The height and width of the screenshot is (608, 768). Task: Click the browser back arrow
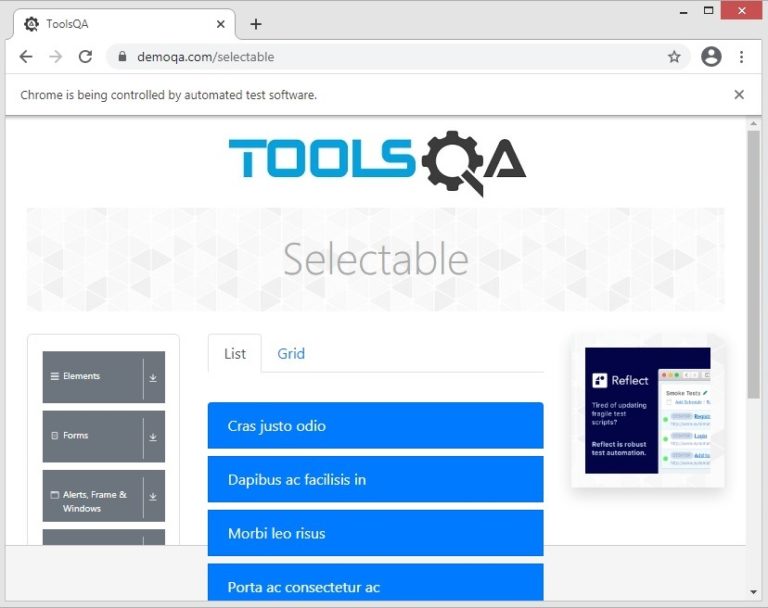click(x=26, y=57)
